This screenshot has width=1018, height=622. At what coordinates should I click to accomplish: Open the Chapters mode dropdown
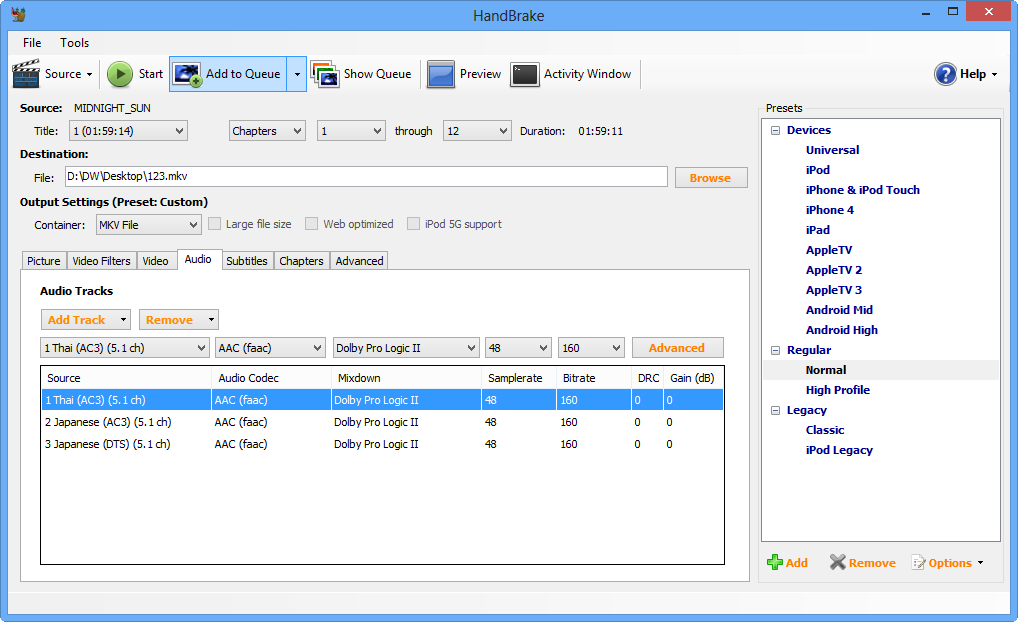pyautogui.click(x=267, y=131)
